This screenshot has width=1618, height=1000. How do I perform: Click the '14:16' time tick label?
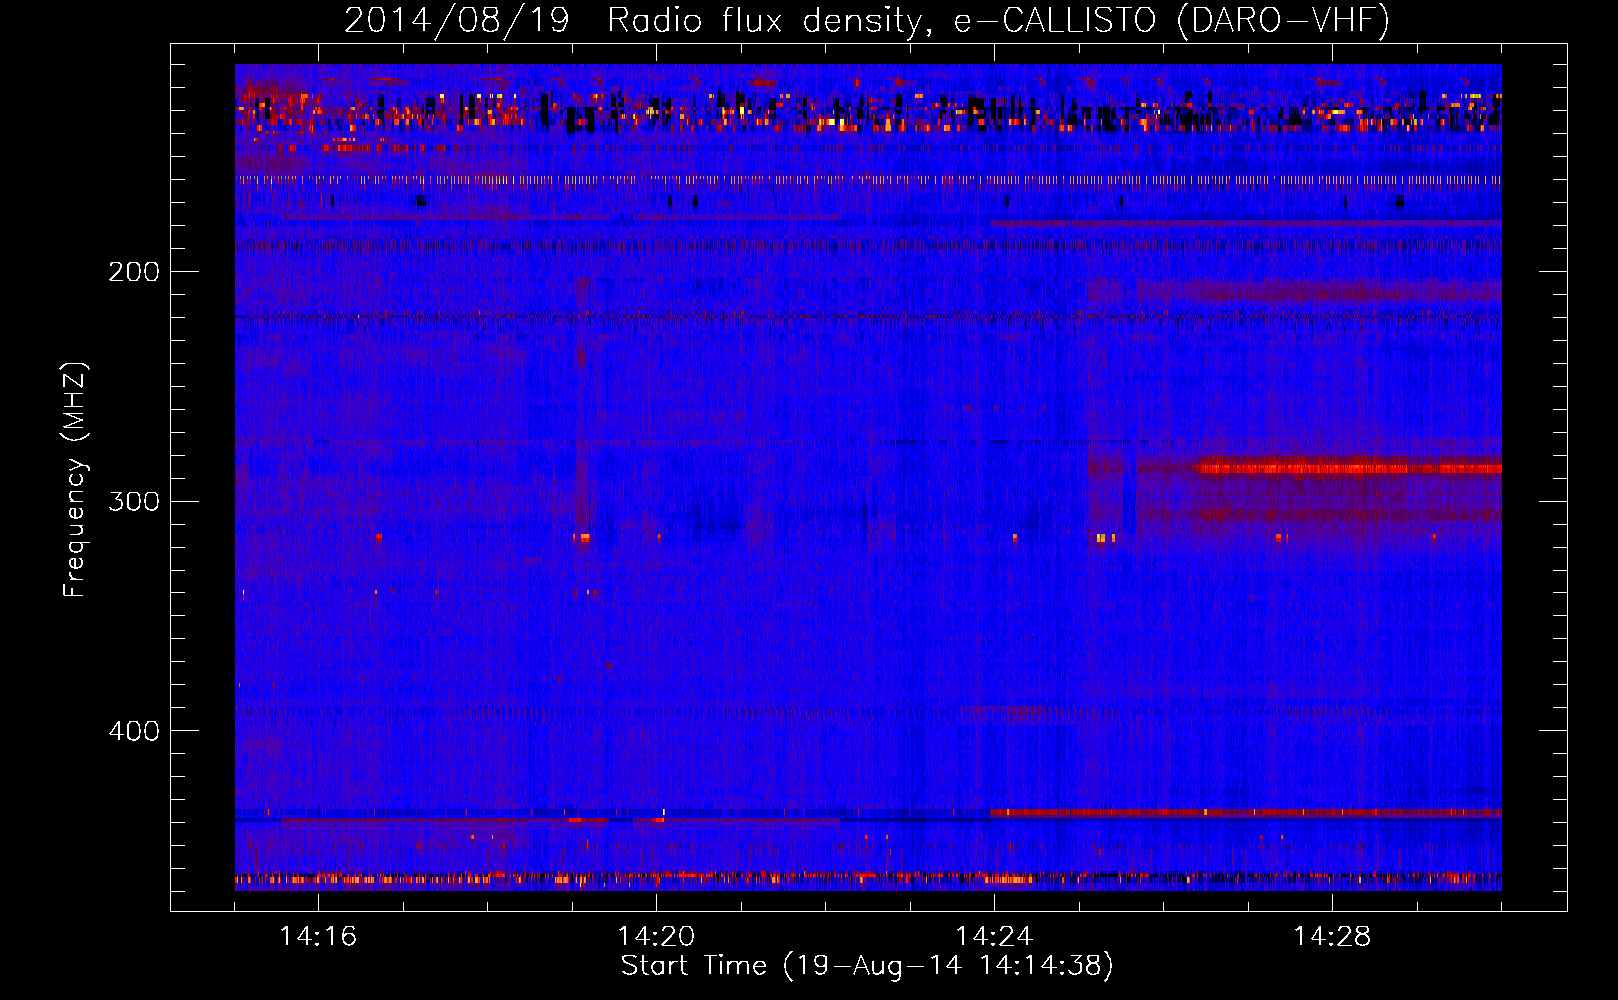[318, 936]
